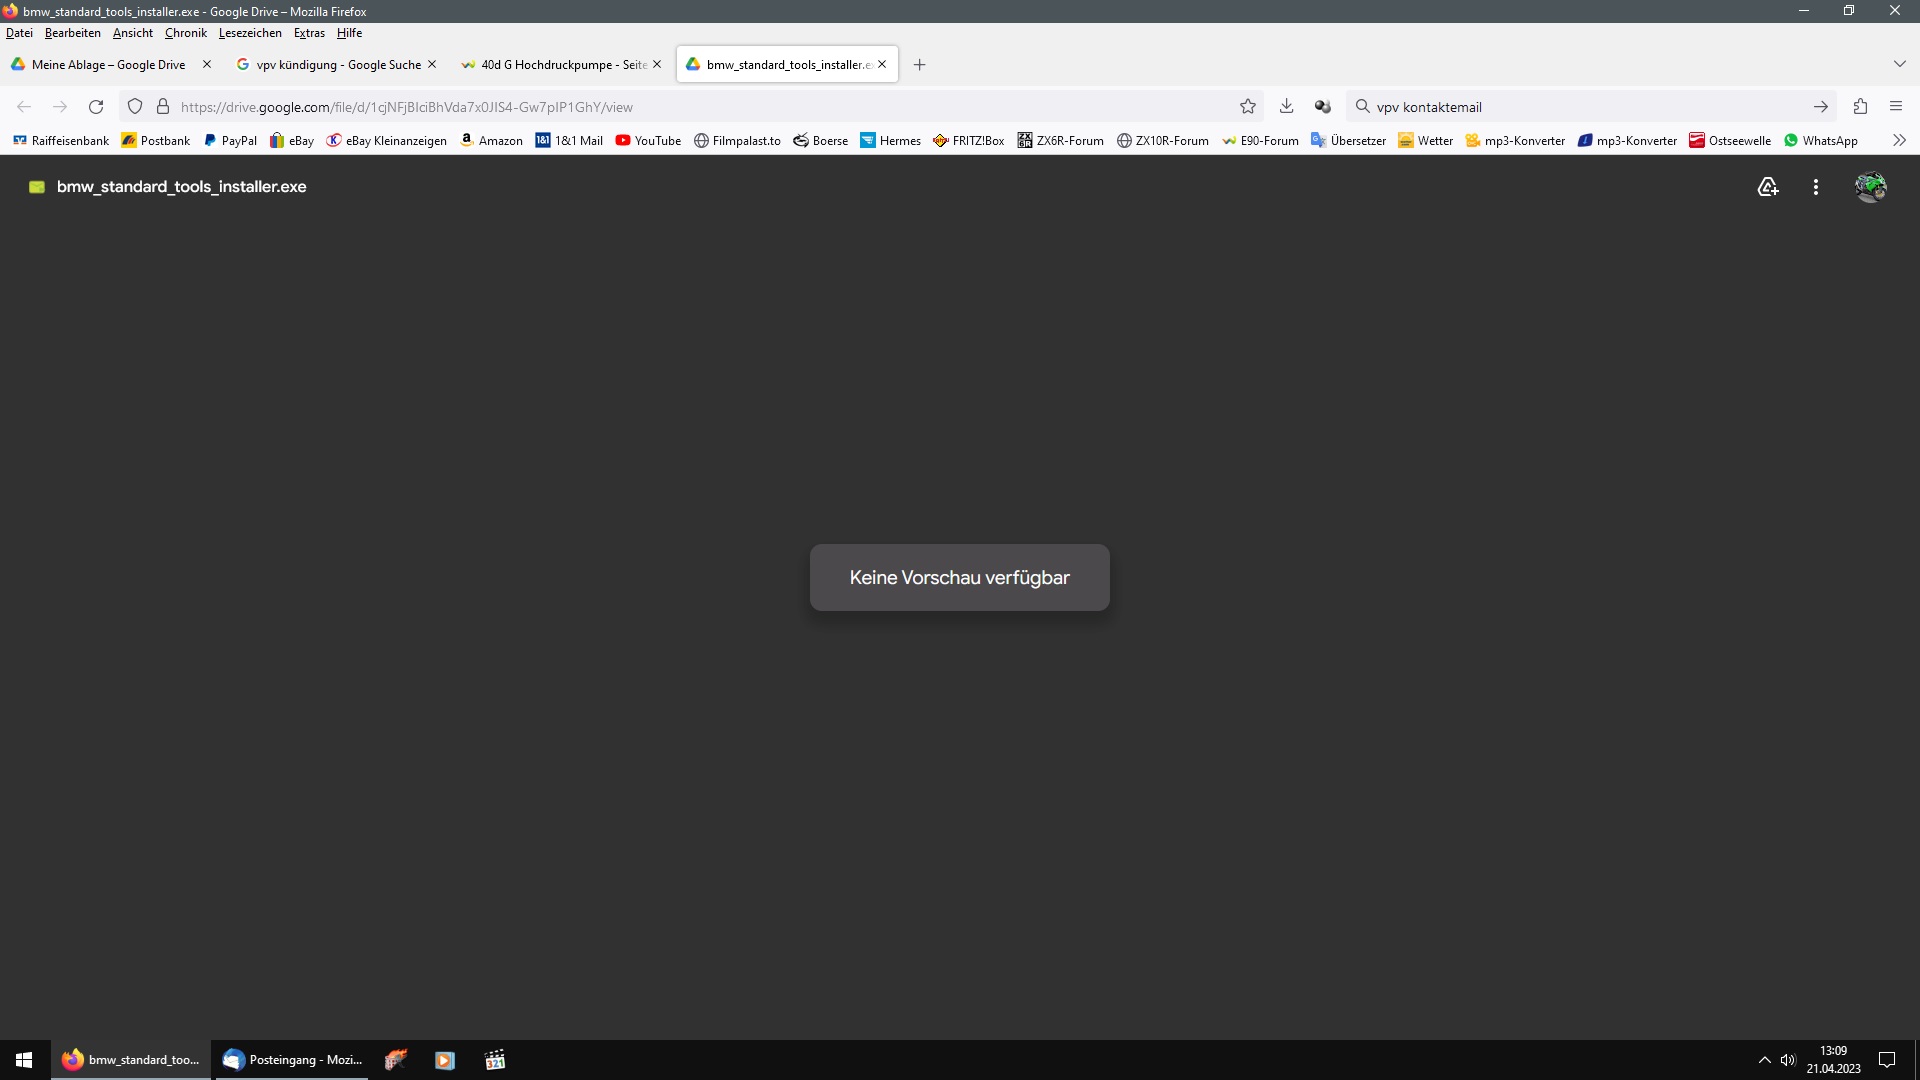The height and width of the screenshot is (1080, 1920).
Task: Open the Firefox extensions puzzle icon
Action: tap(1860, 107)
